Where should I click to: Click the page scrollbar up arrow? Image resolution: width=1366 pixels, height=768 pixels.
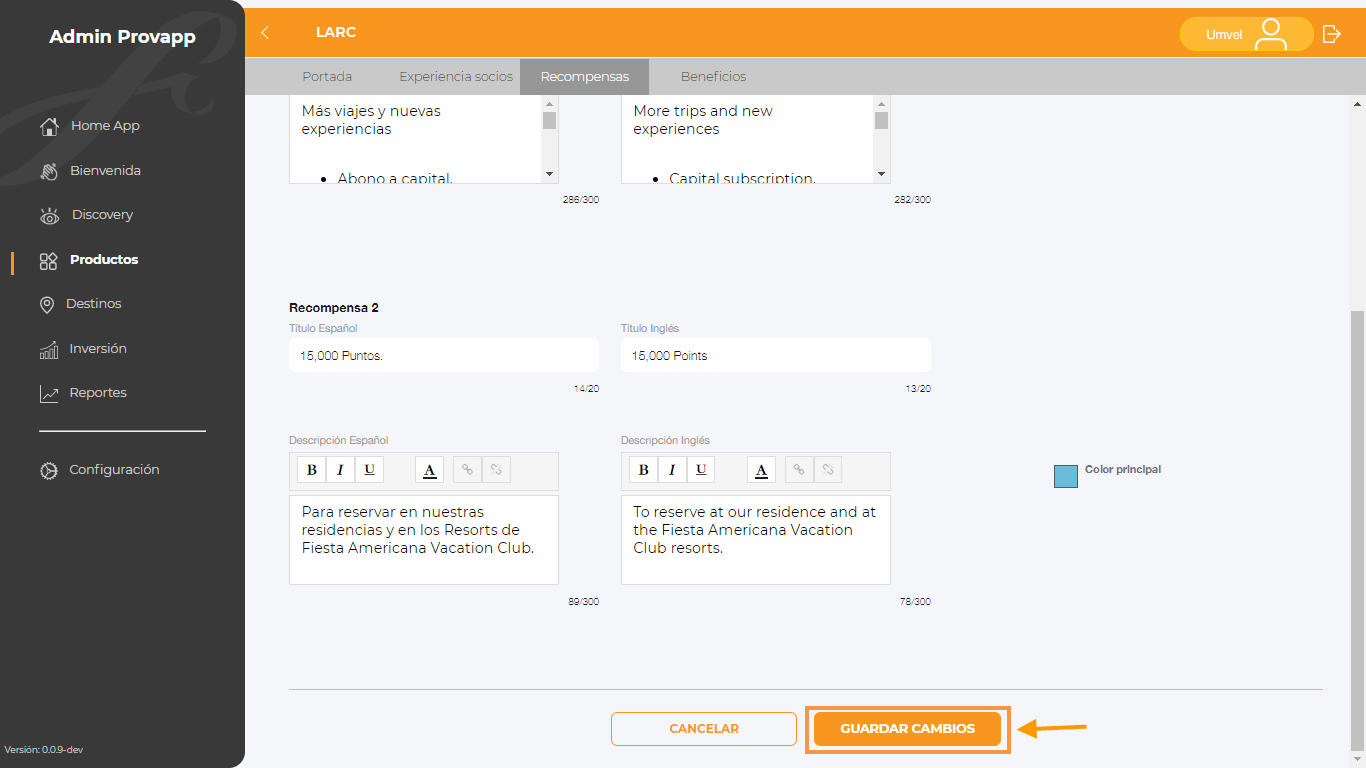point(1357,103)
